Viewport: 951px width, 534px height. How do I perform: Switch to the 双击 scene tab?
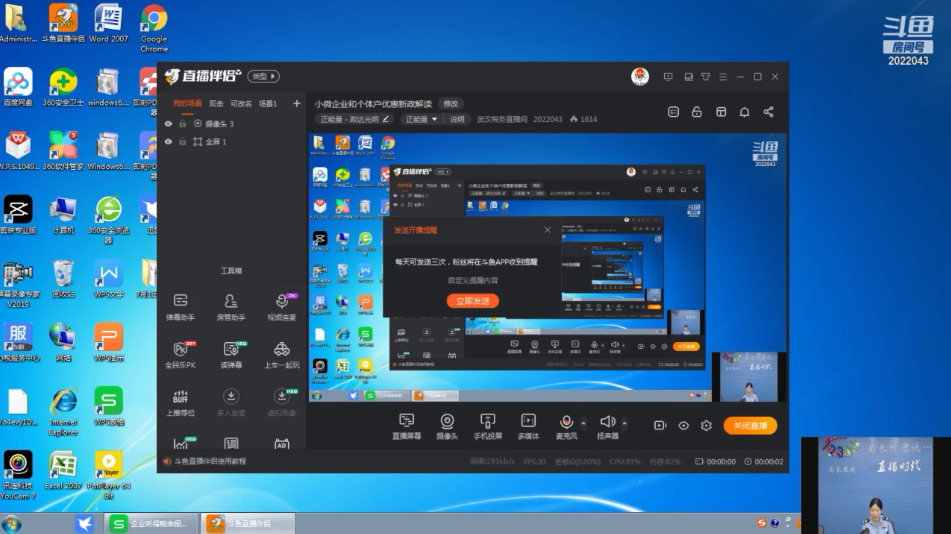[216, 103]
